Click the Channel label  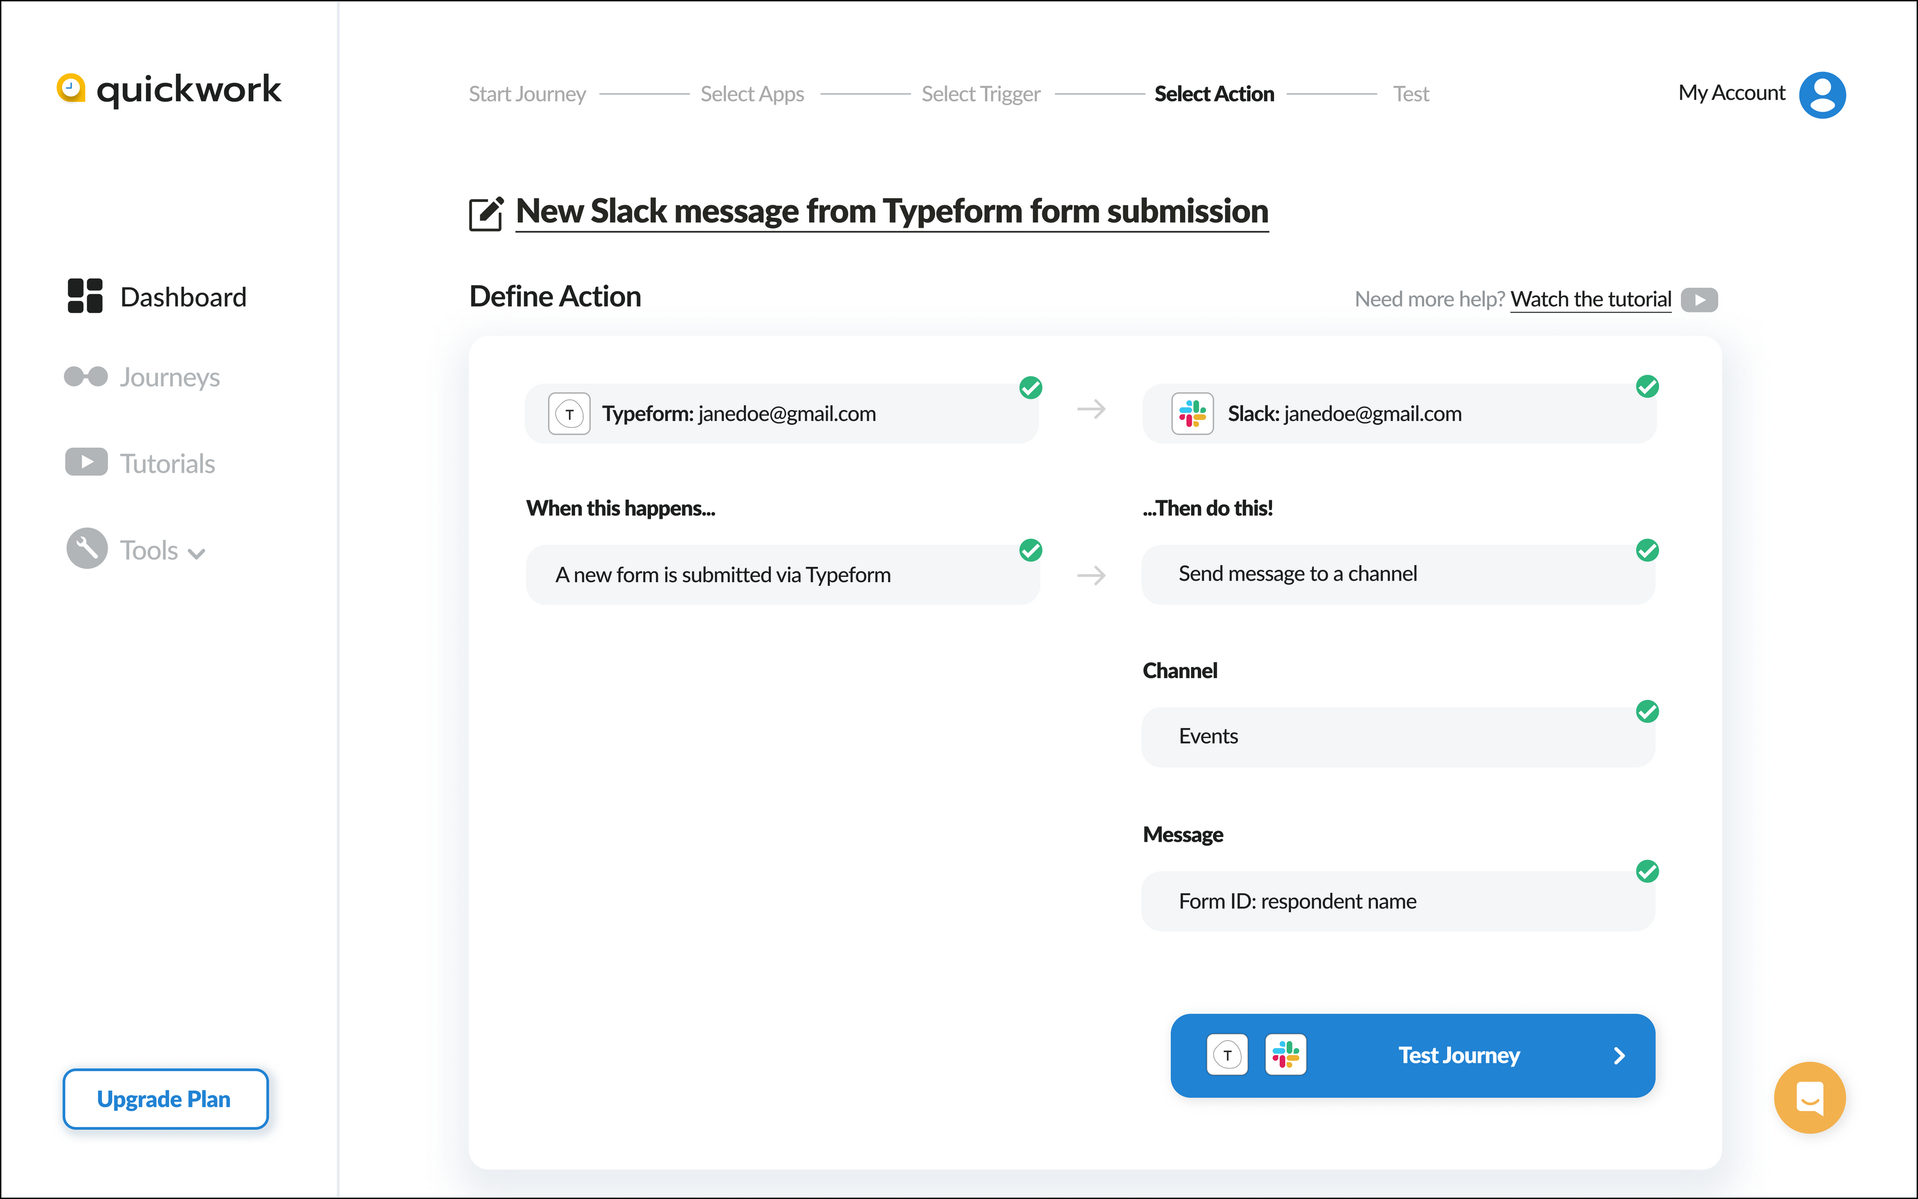(1180, 671)
